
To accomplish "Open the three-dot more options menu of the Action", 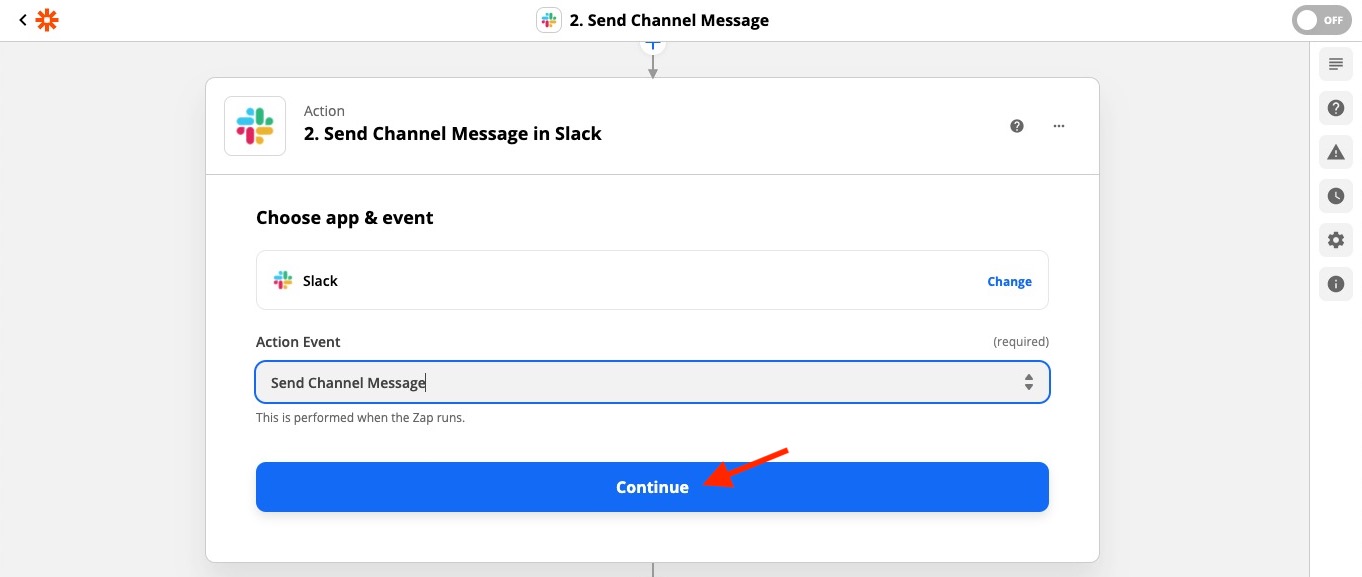I will point(1059,126).
